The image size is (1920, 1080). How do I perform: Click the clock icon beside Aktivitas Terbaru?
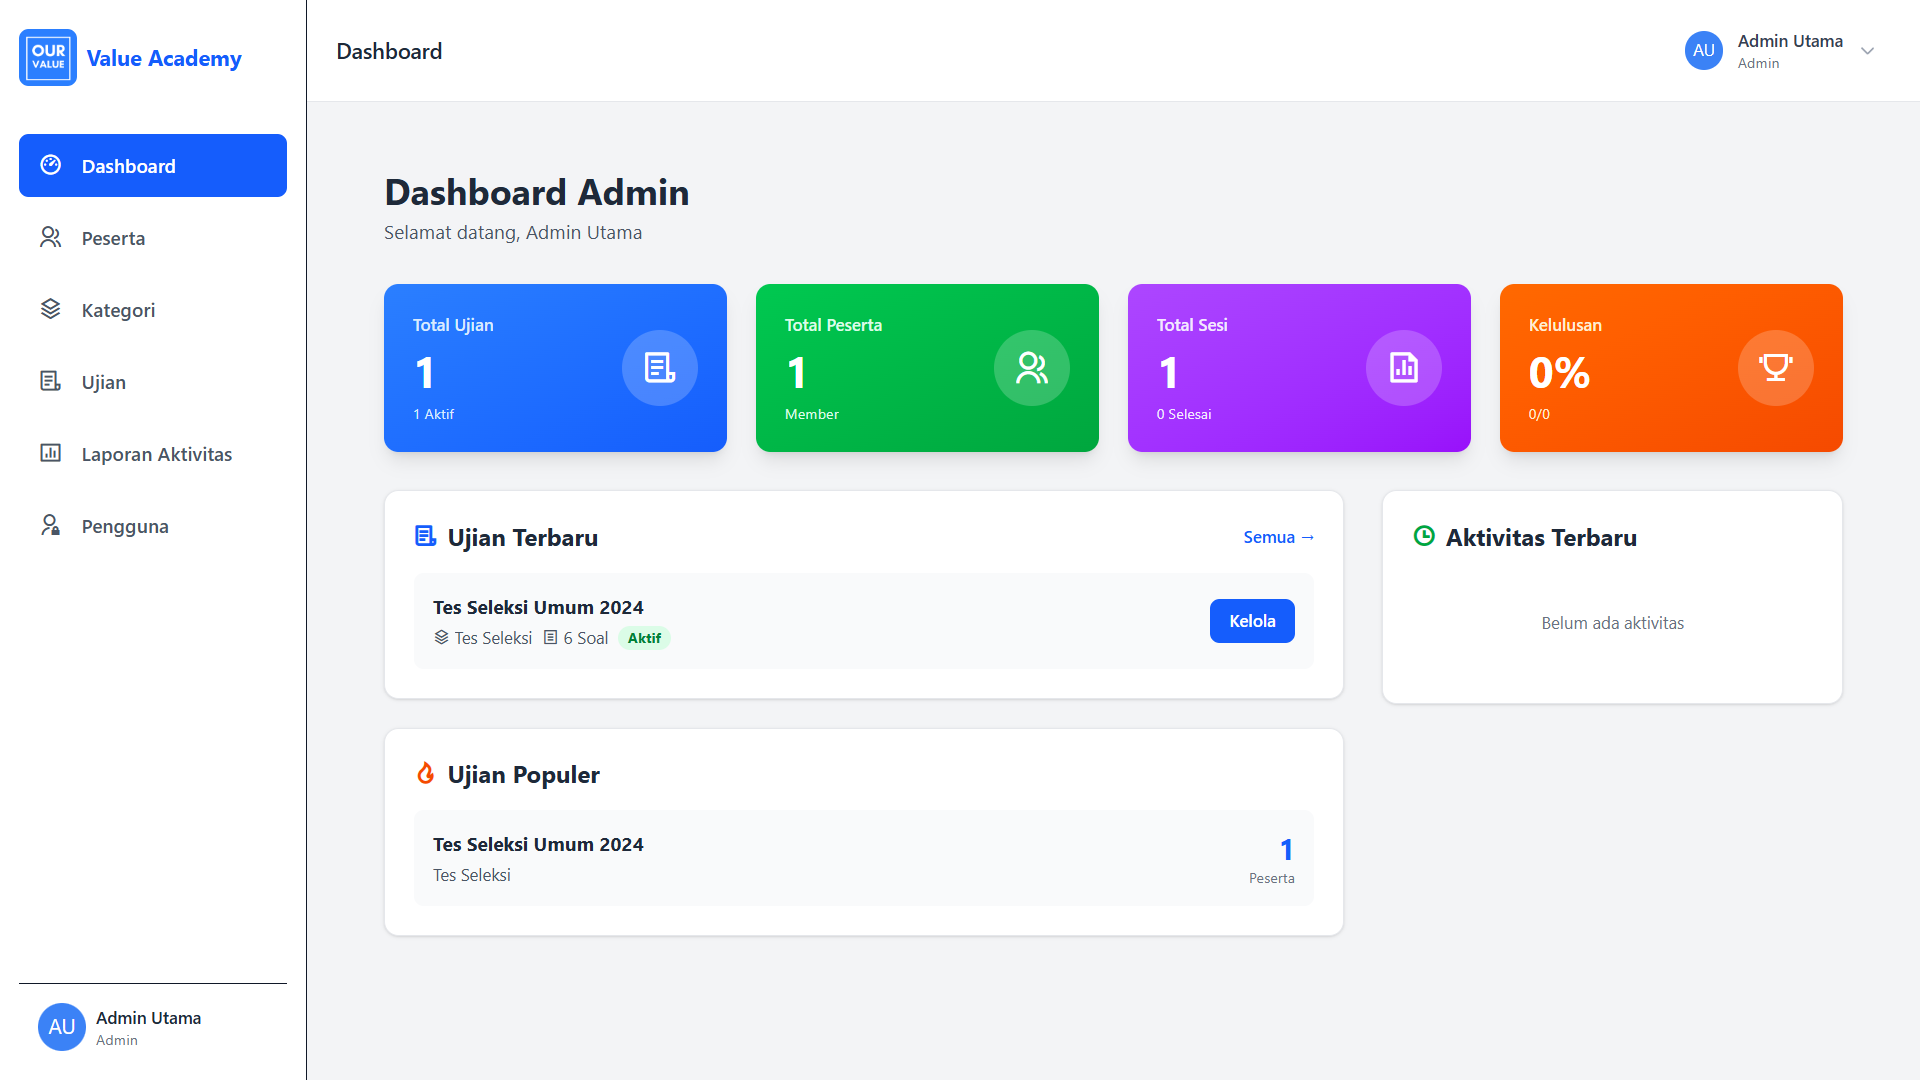tap(1424, 537)
